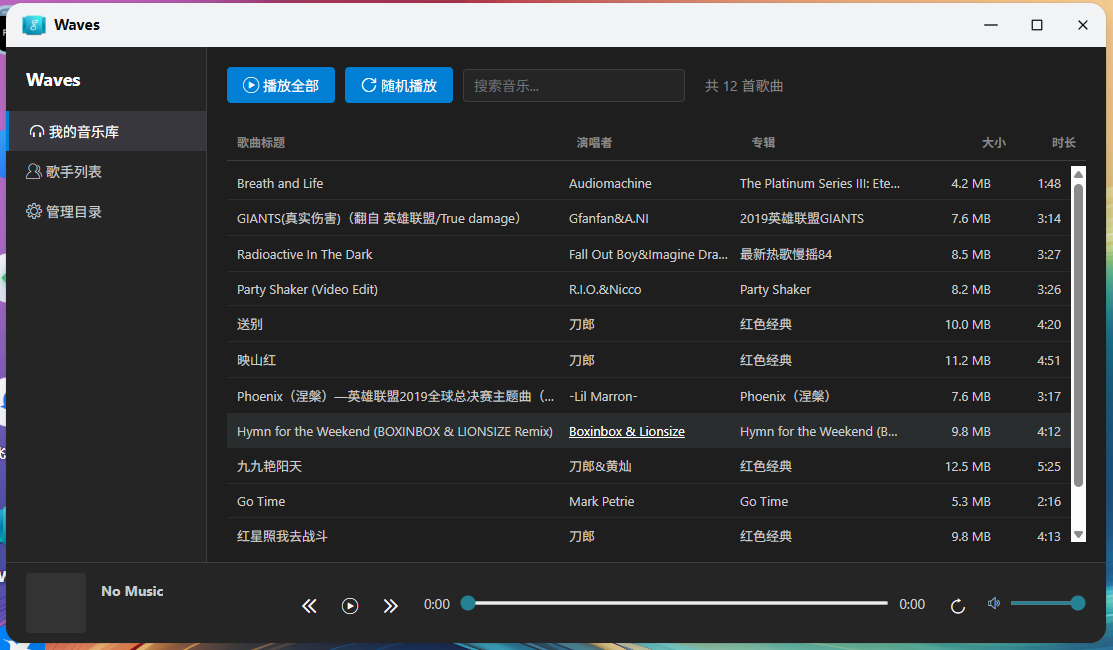Click the album art thumbnail placeholder
The height and width of the screenshot is (650, 1113).
coord(56,602)
